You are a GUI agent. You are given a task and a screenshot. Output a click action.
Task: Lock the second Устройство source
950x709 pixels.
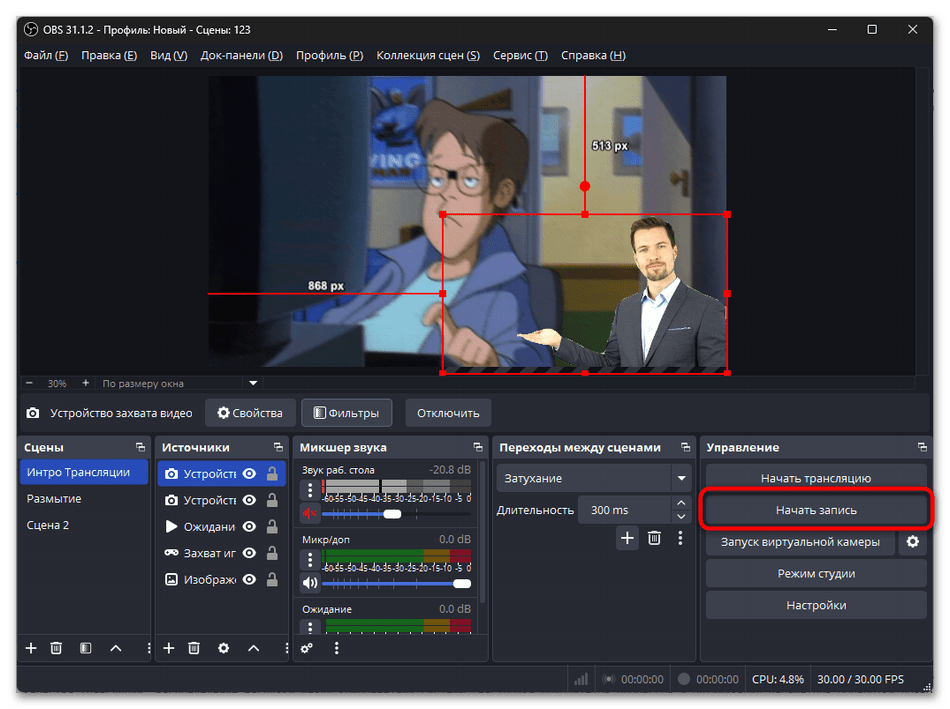pyautogui.click(x=273, y=500)
